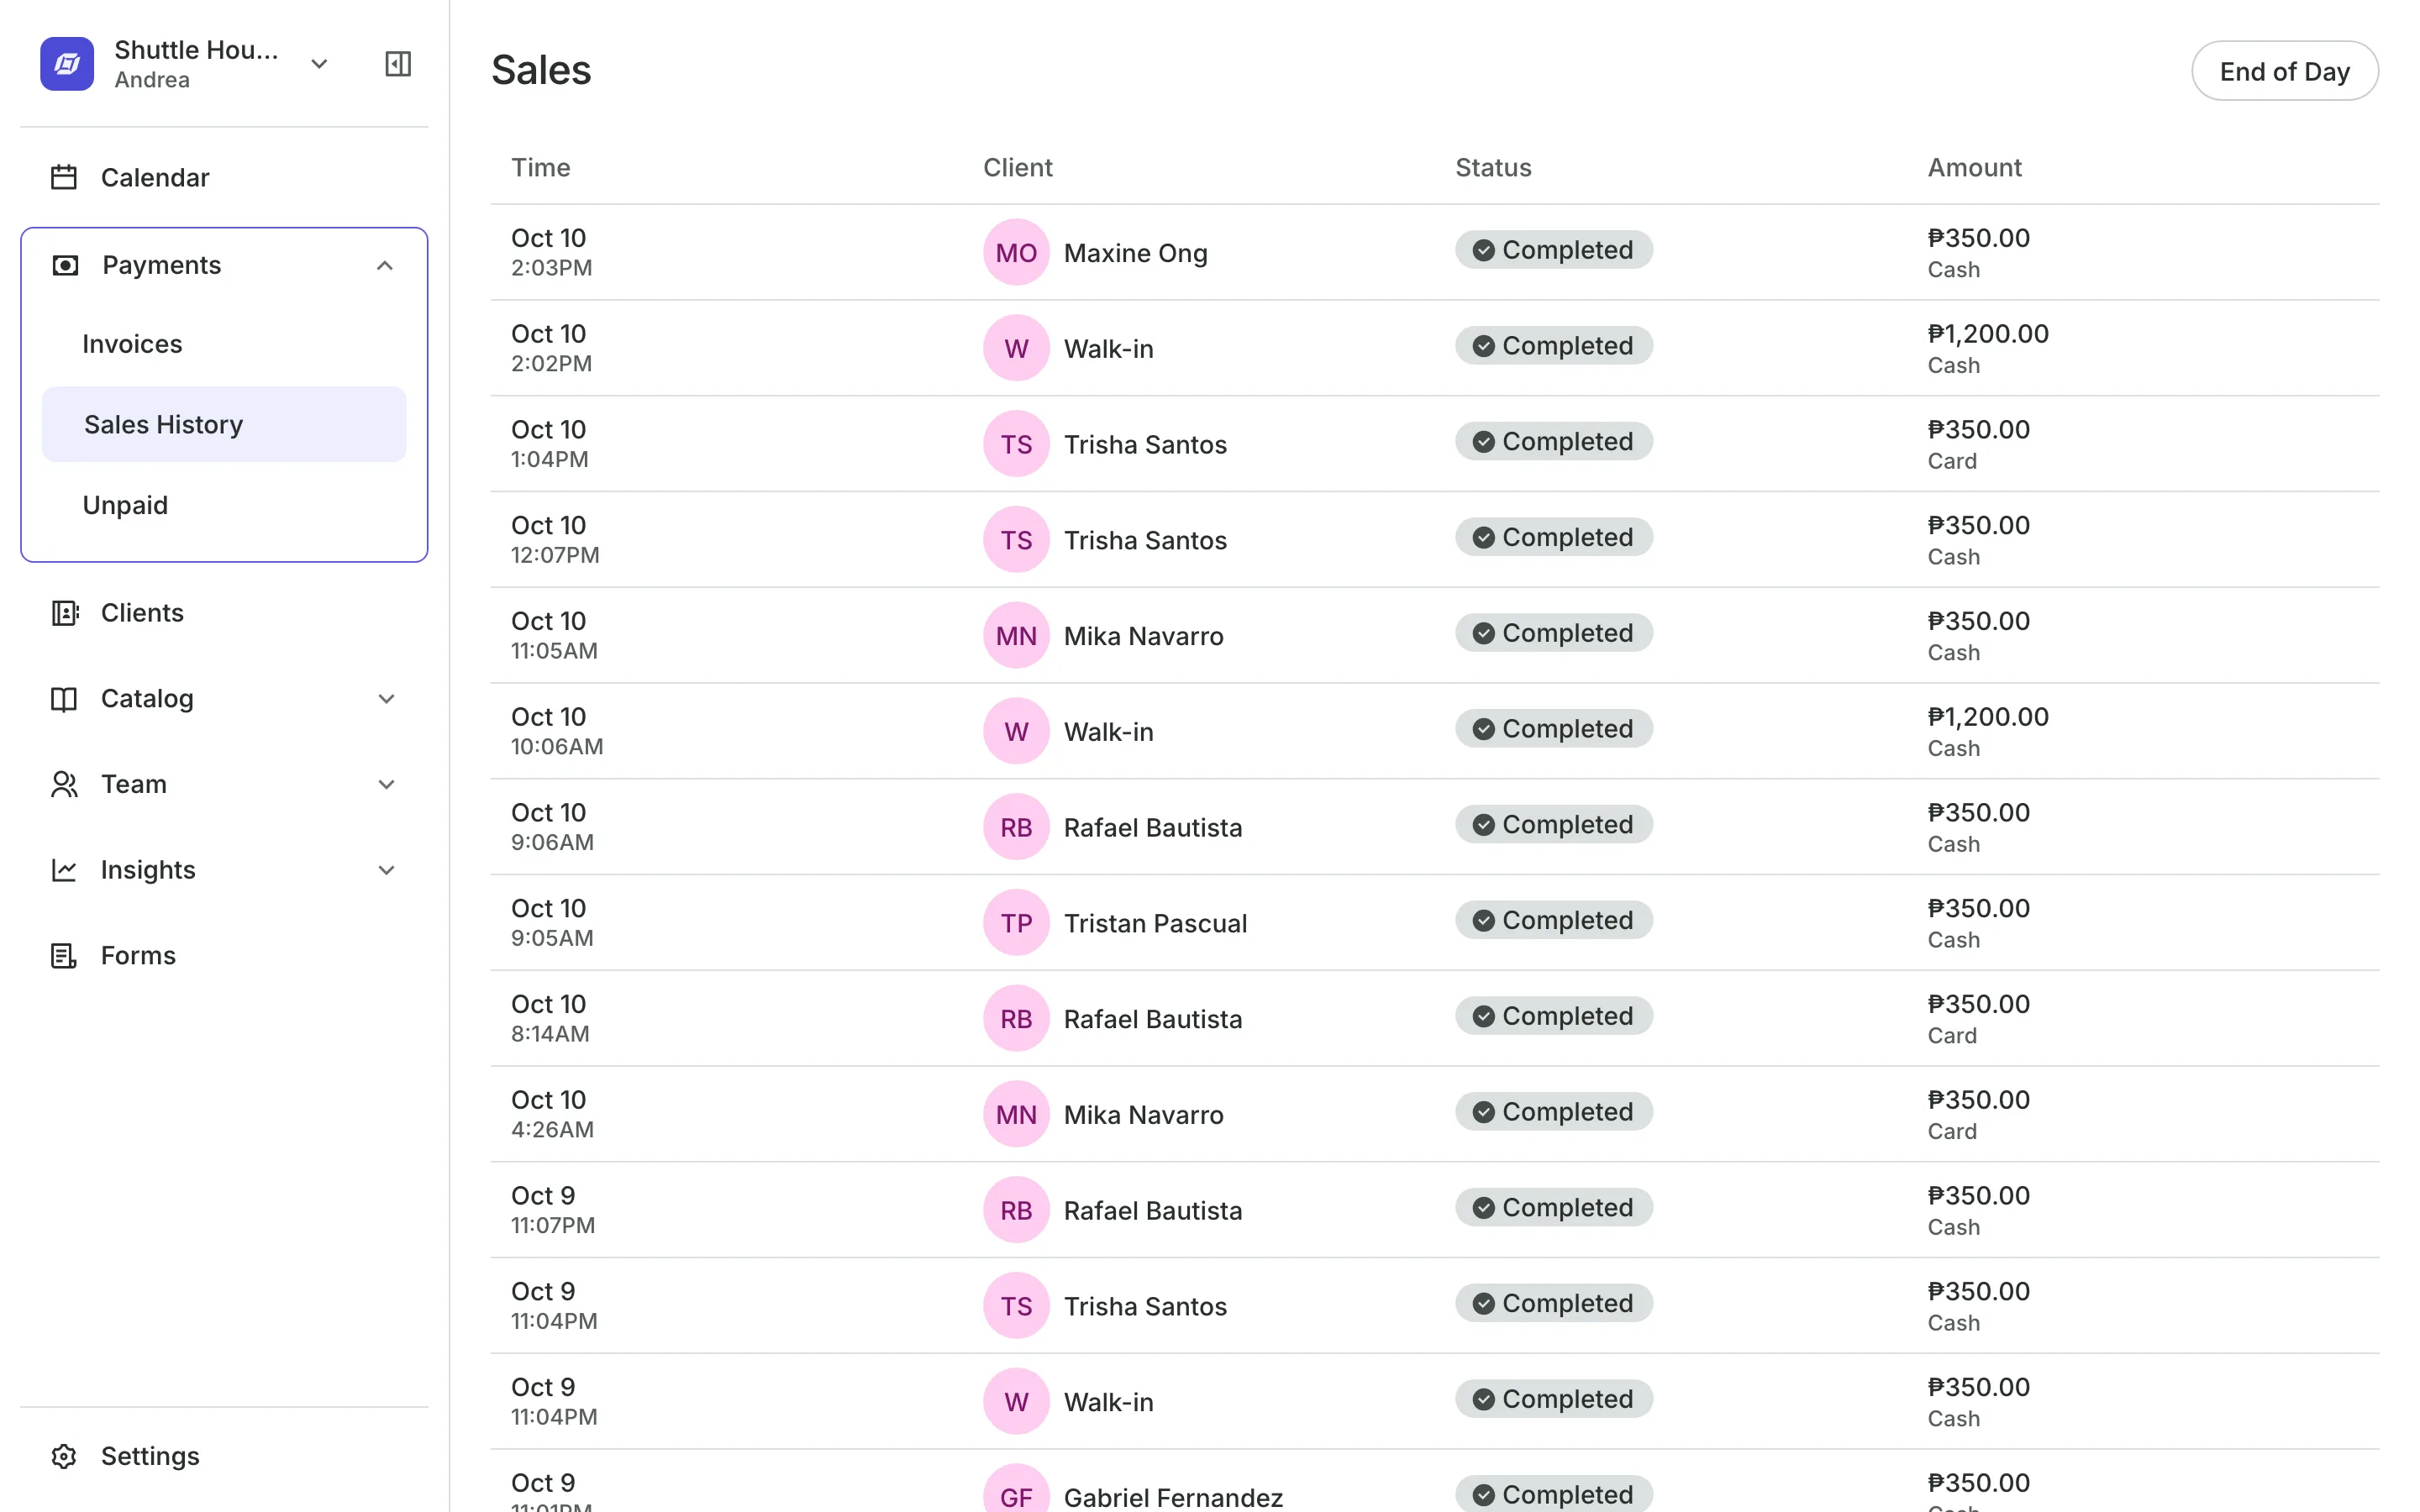Open client Gabriel Fernandez
2420x1512 pixels.
coord(1173,1497)
